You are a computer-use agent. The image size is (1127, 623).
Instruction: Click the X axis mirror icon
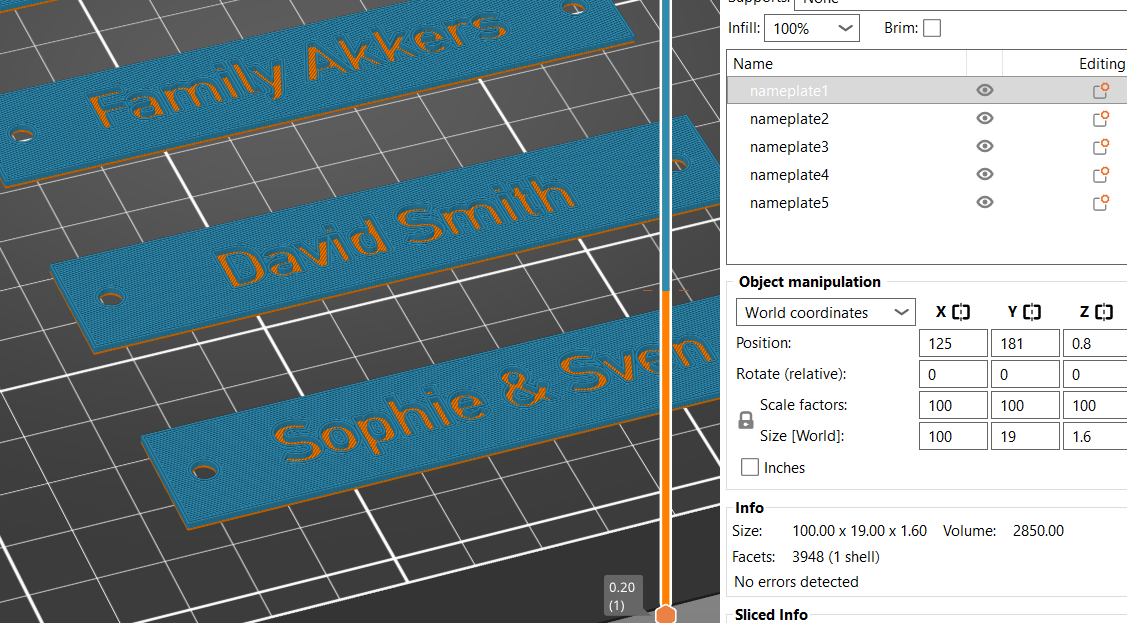pos(961,312)
